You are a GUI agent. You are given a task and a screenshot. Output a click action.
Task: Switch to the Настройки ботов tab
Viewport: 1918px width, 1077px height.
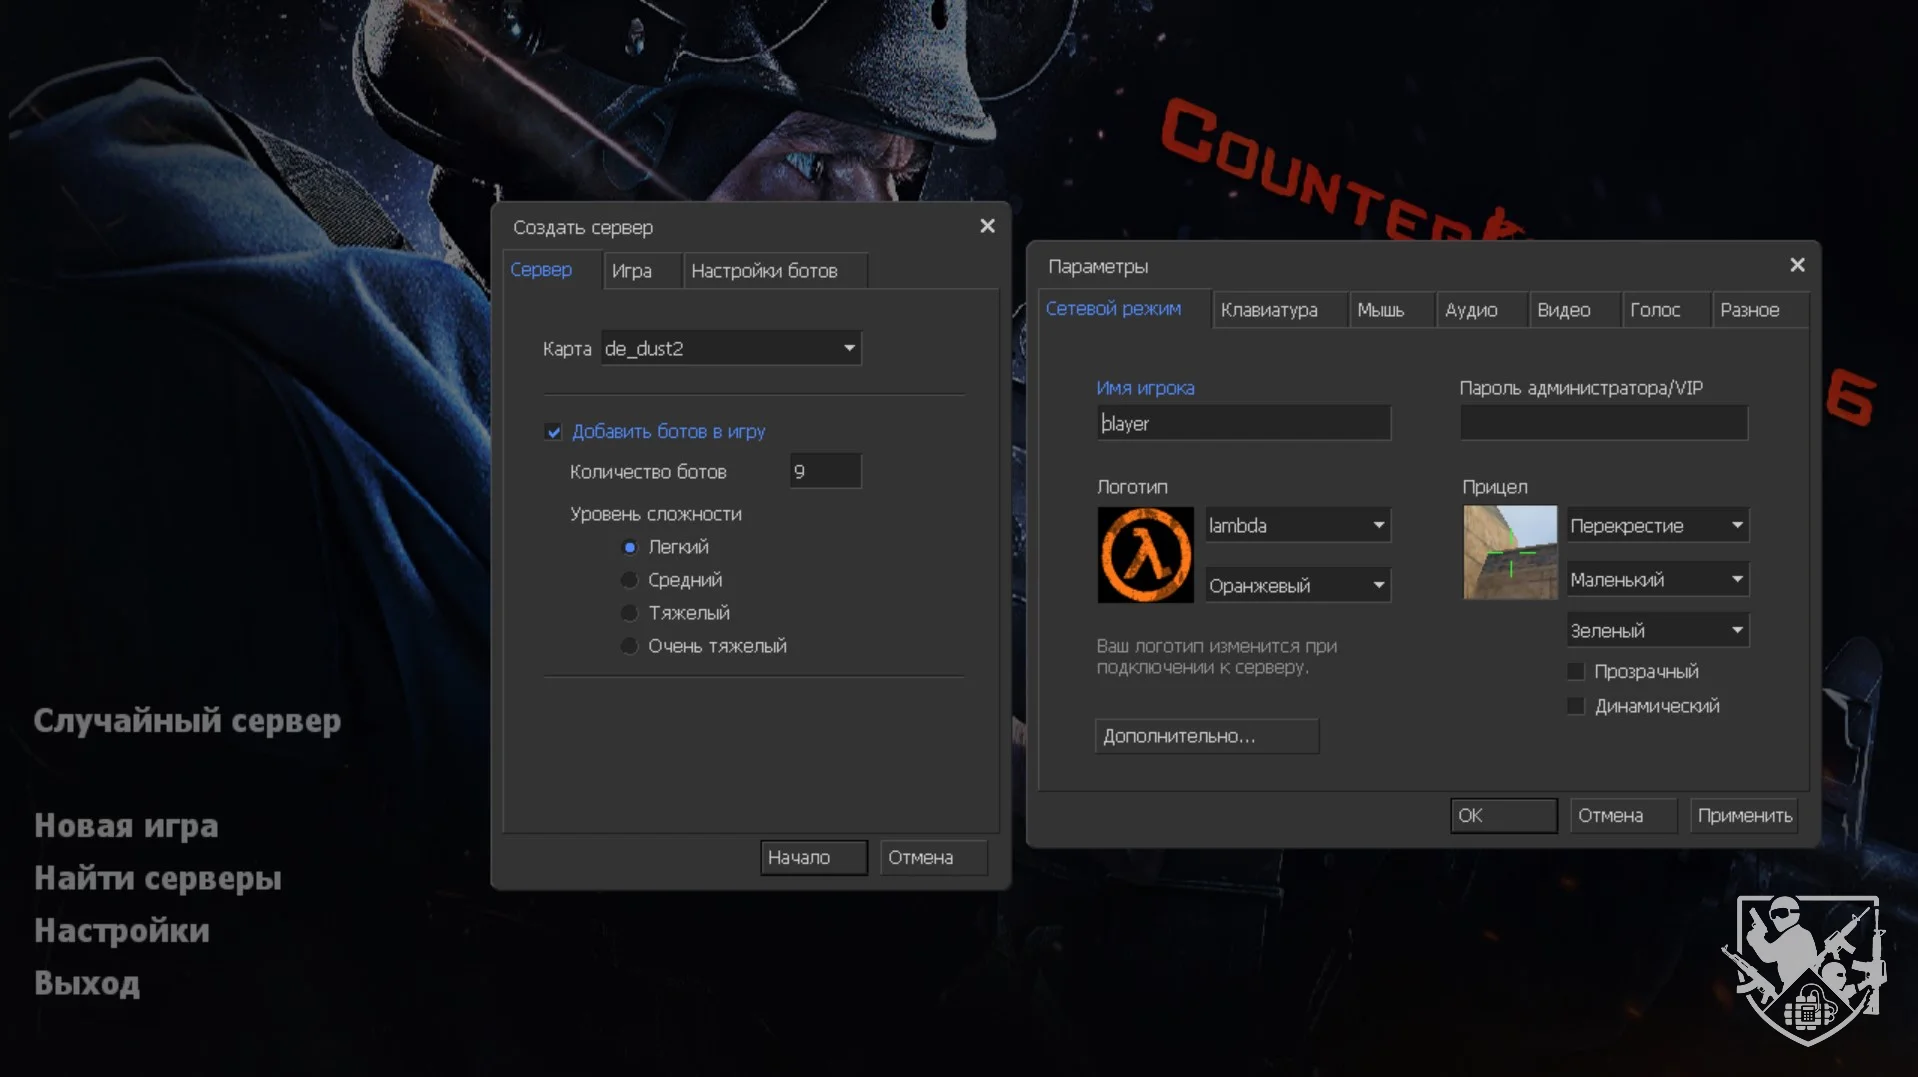coord(764,271)
